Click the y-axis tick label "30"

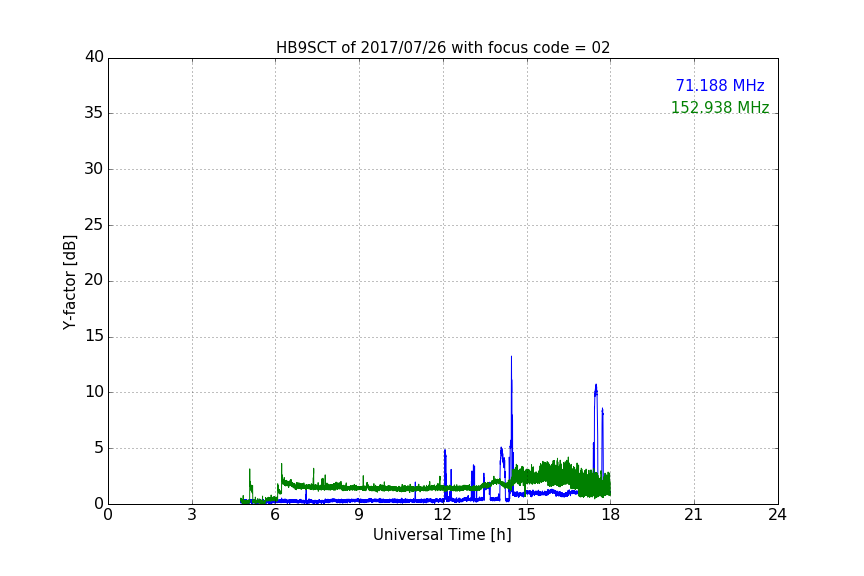[x=94, y=169]
